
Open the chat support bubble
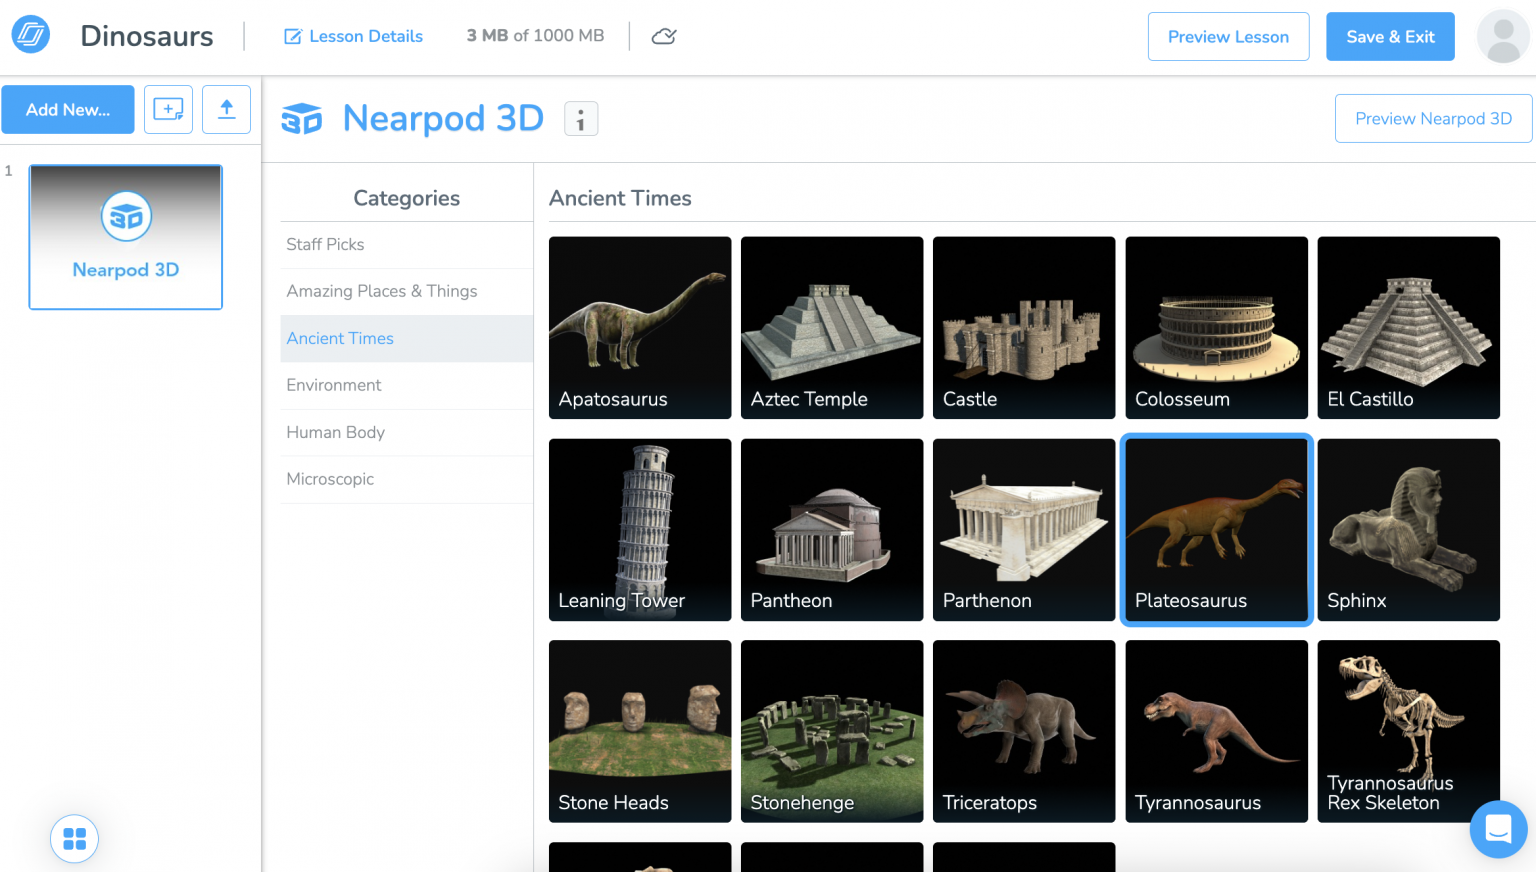click(1497, 829)
